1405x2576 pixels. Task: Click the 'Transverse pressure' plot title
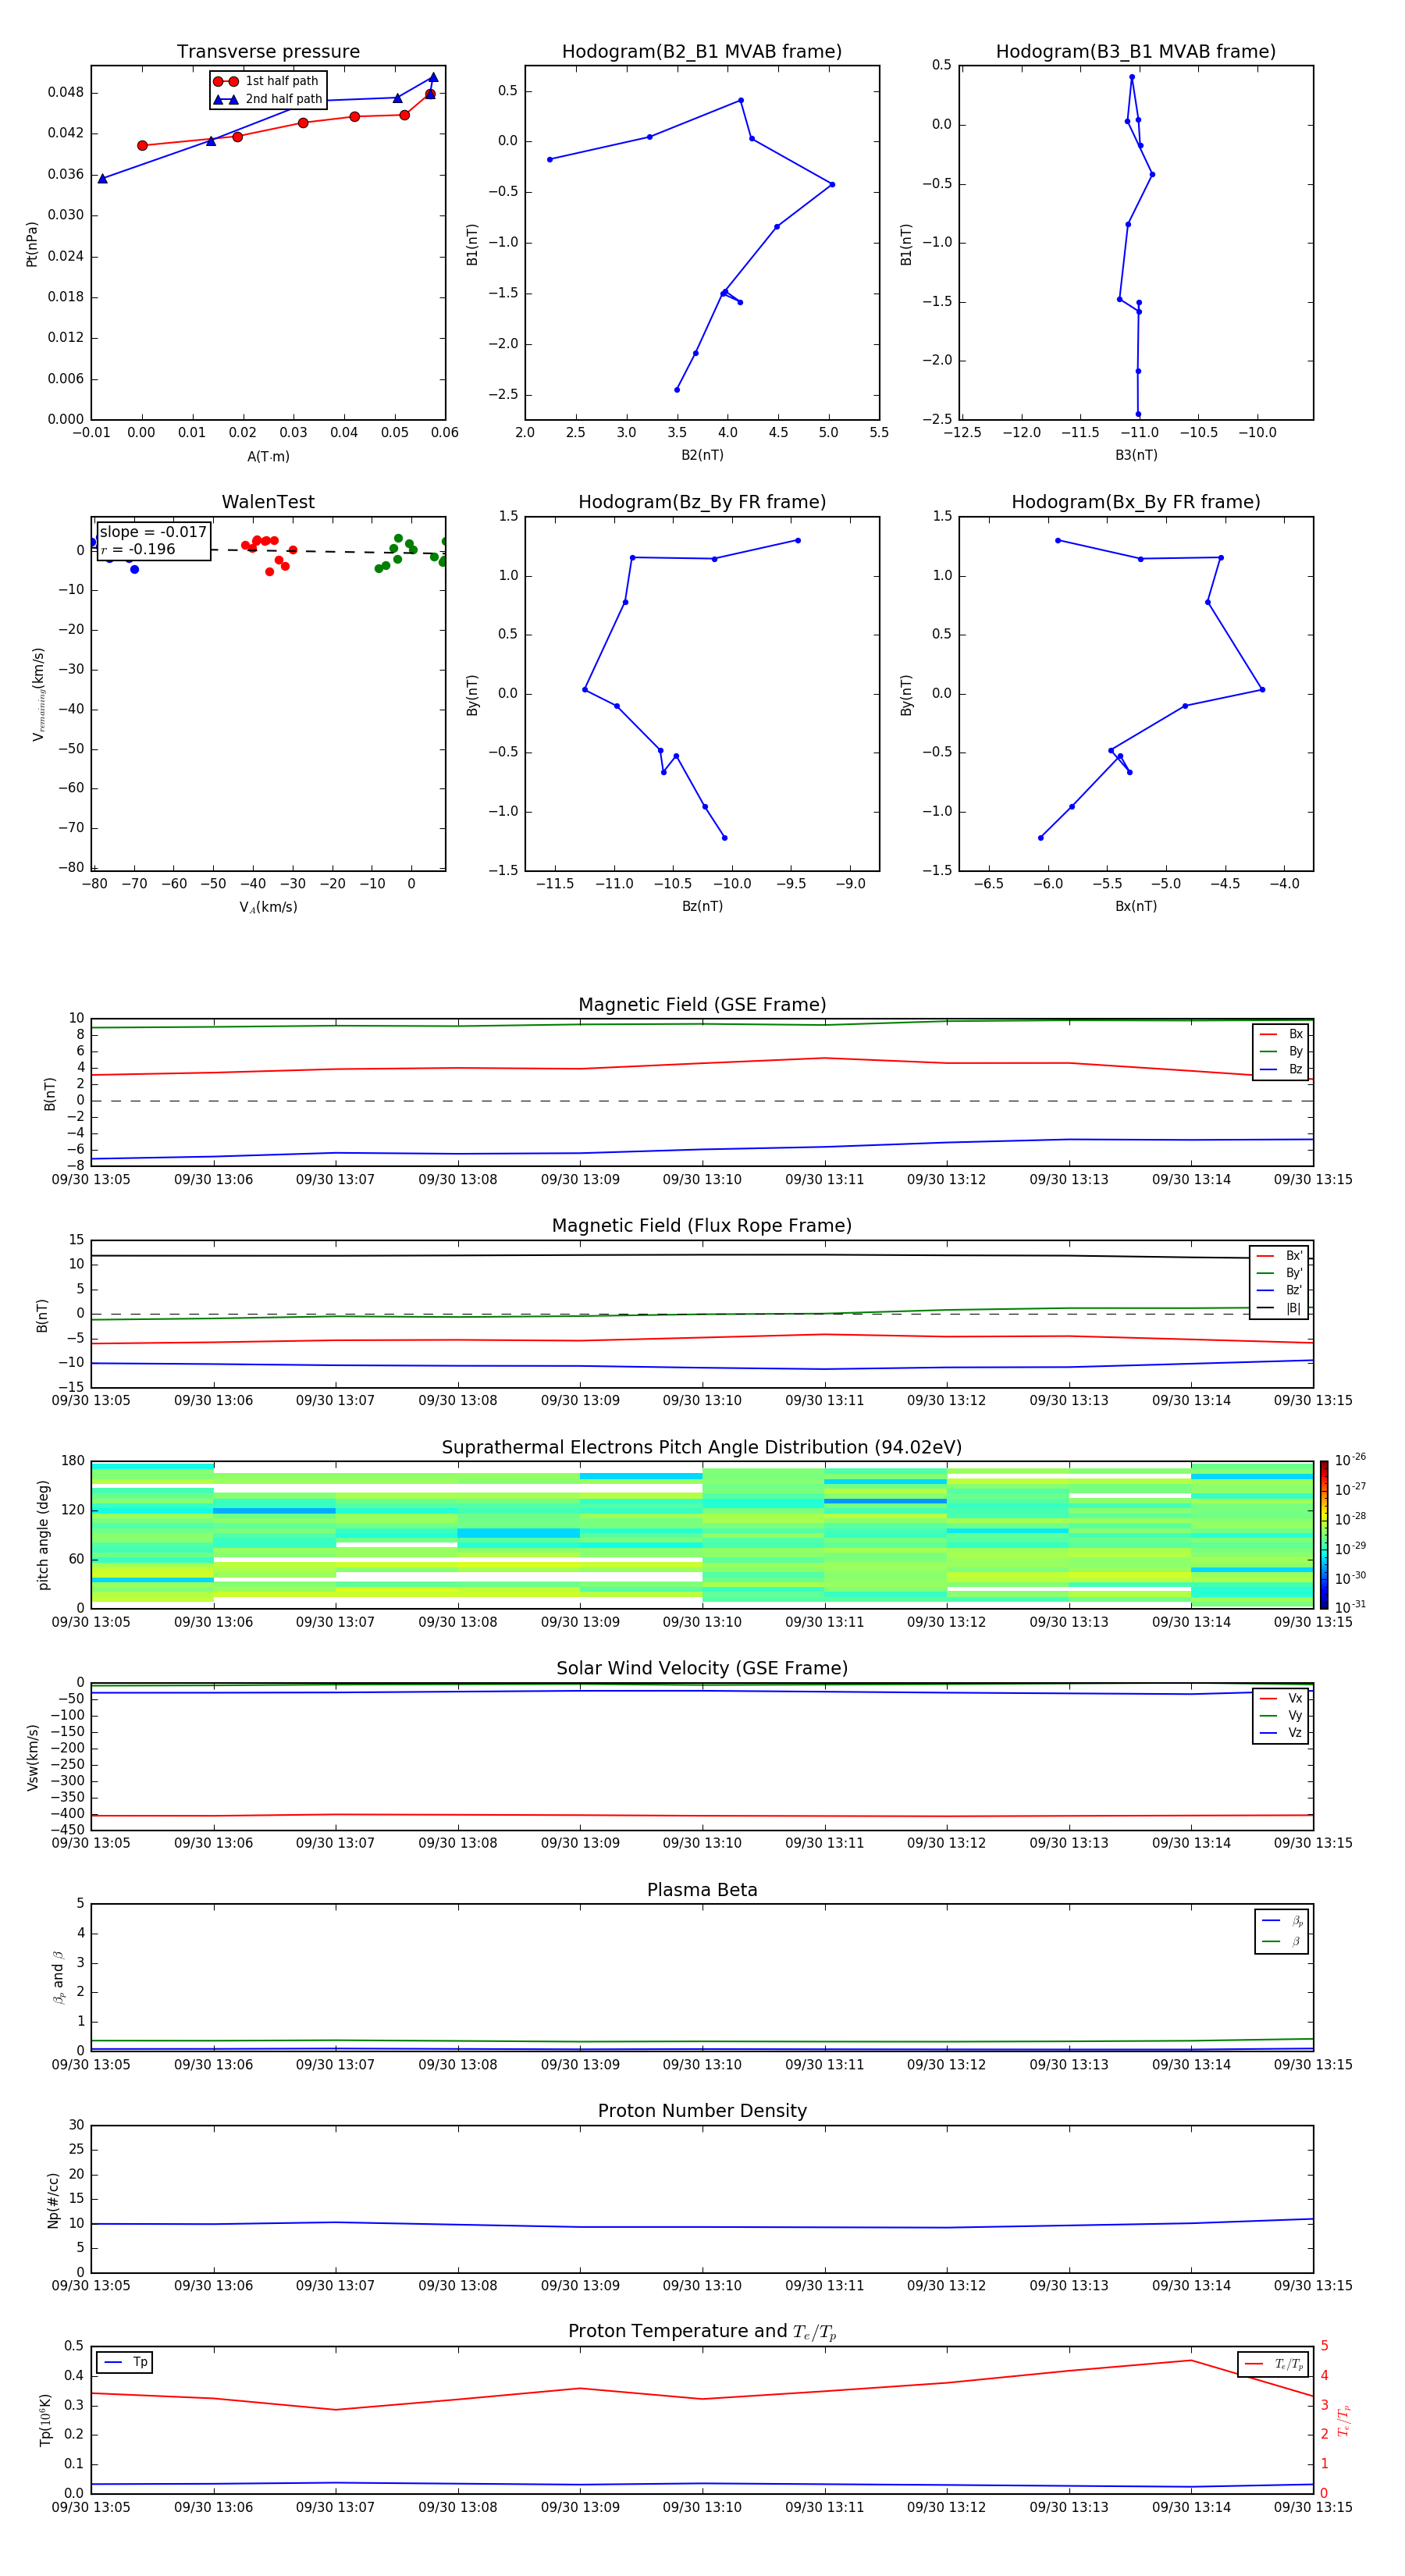(x=268, y=52)
